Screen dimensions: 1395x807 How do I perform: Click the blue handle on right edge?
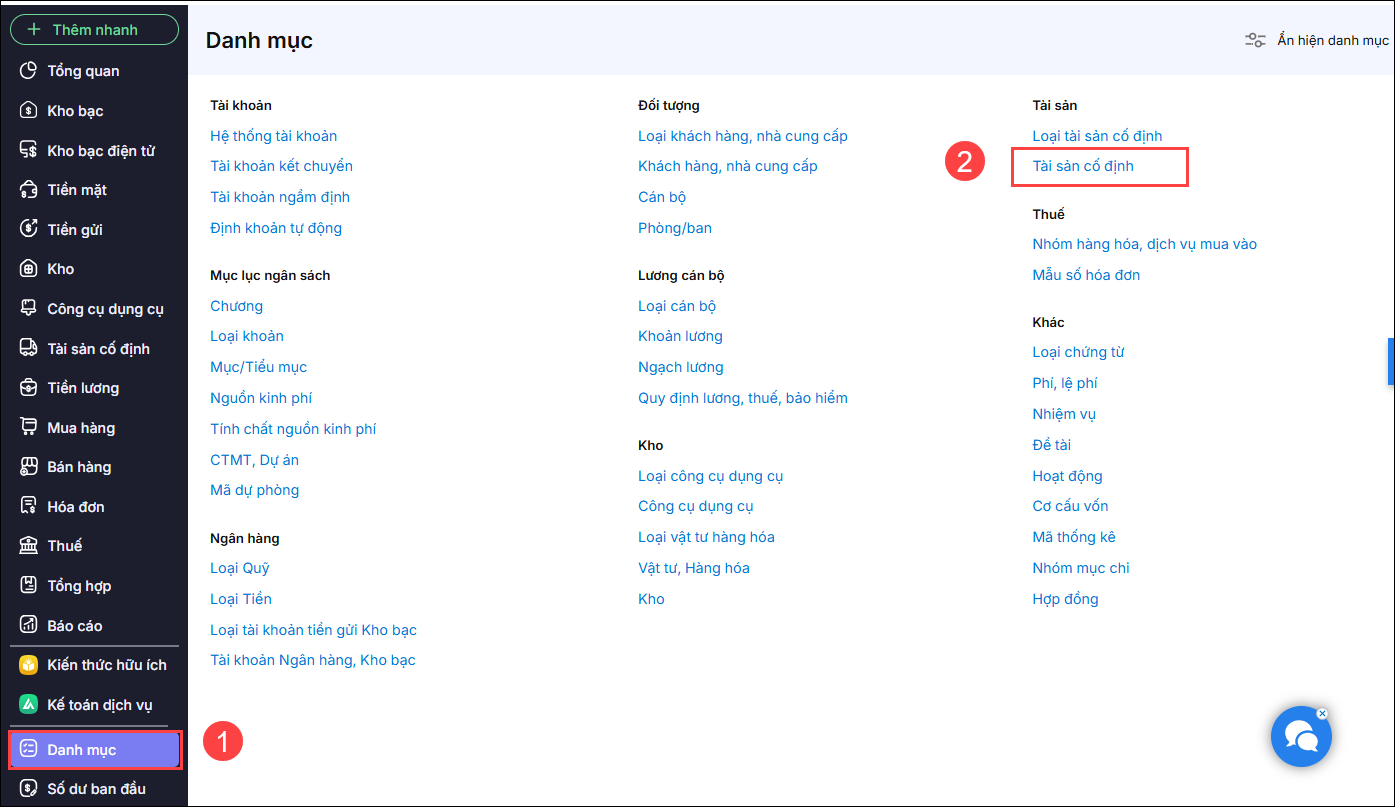1390,361
